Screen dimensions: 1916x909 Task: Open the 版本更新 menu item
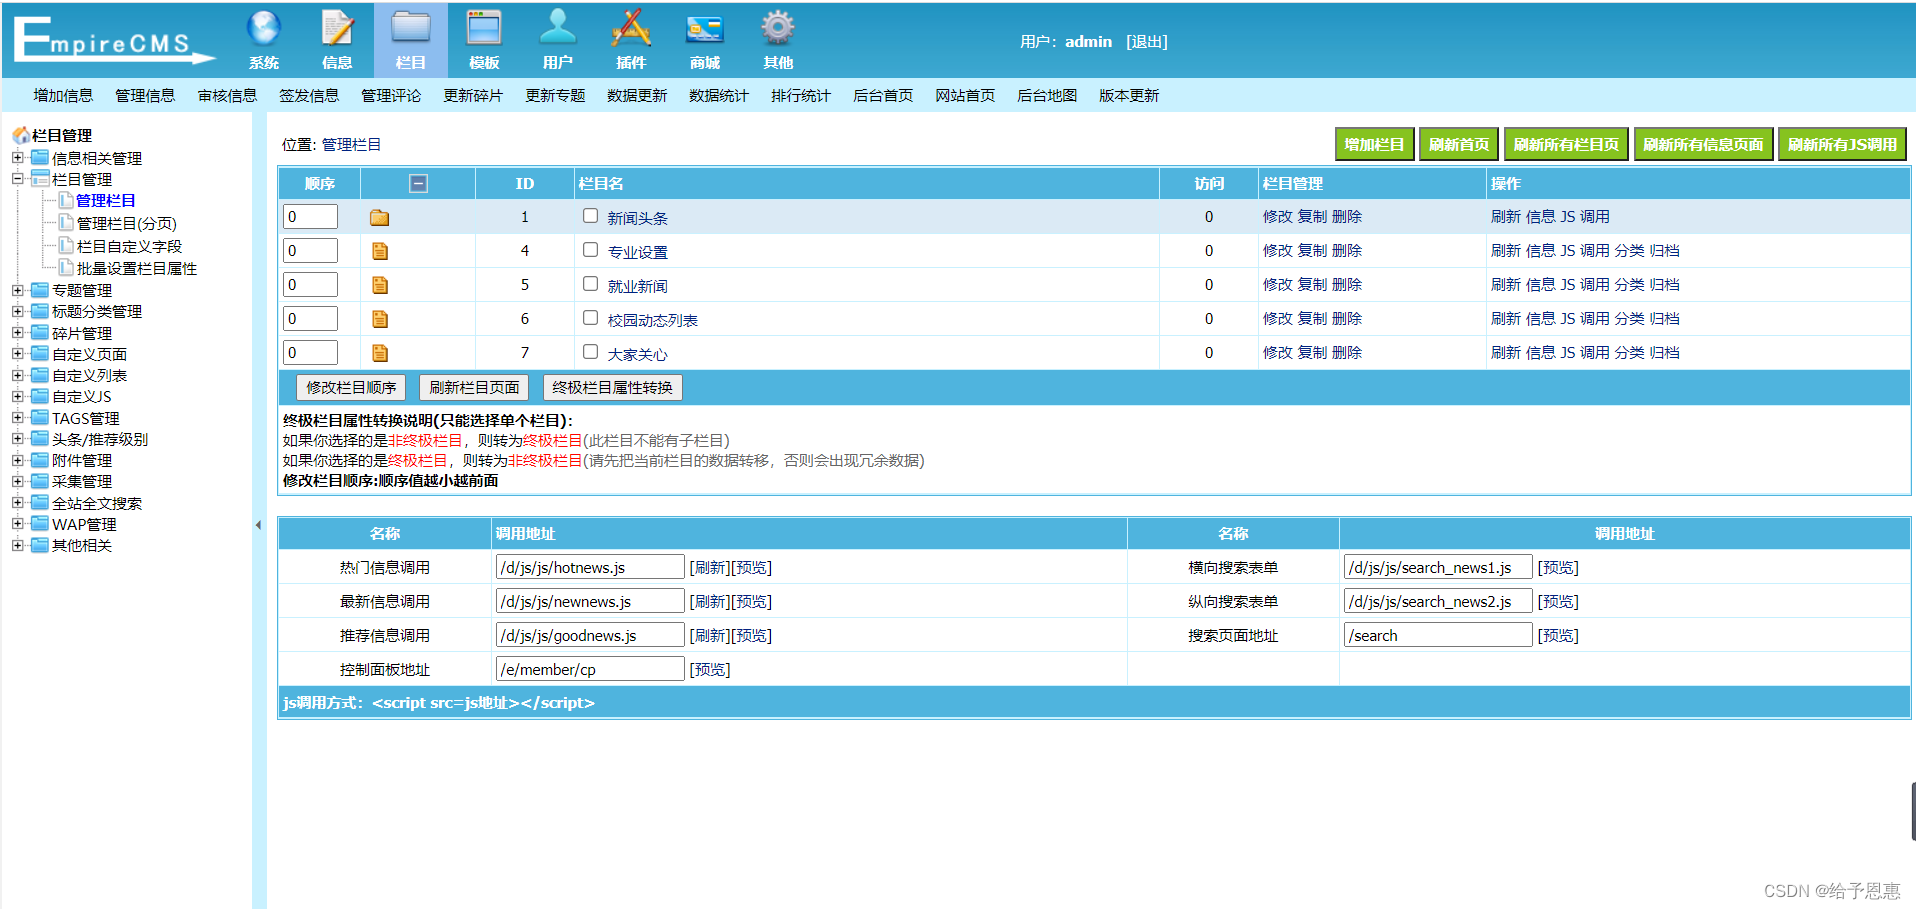1129,95
